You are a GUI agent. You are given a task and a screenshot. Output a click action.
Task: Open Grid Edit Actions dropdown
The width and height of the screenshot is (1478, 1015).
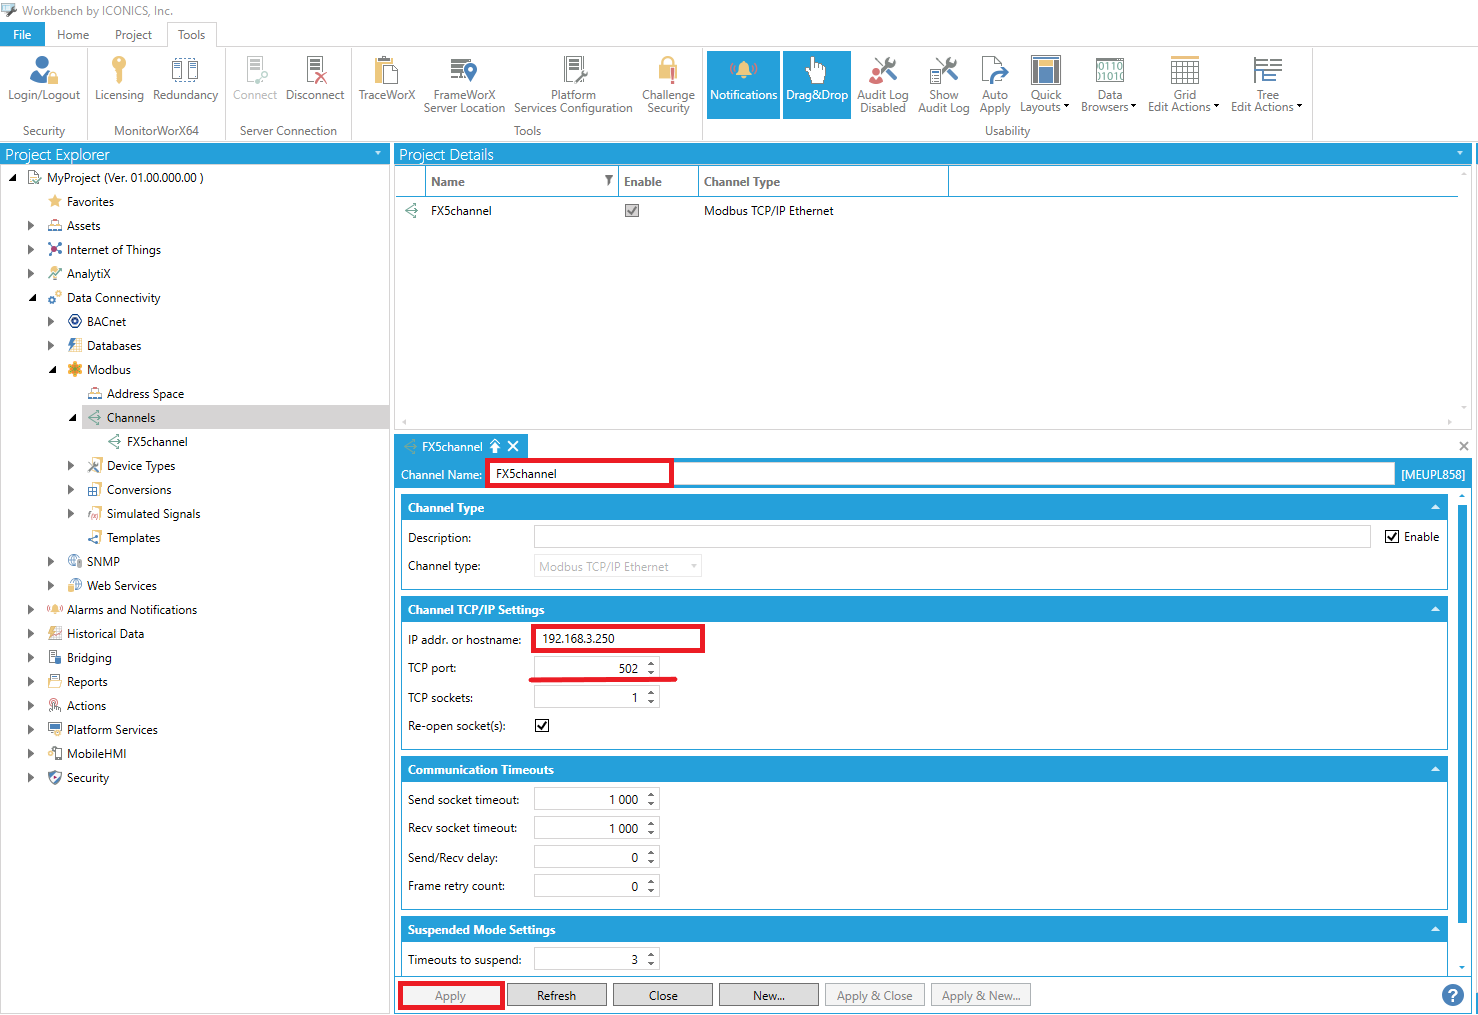point(1184,85)
